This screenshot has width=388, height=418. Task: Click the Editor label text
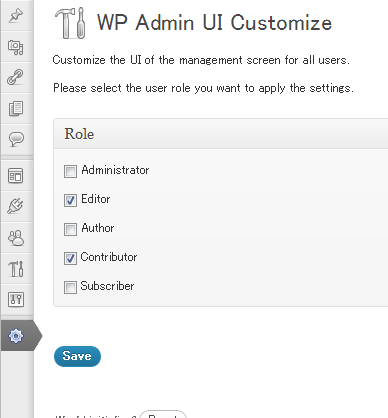click(96, 199)
